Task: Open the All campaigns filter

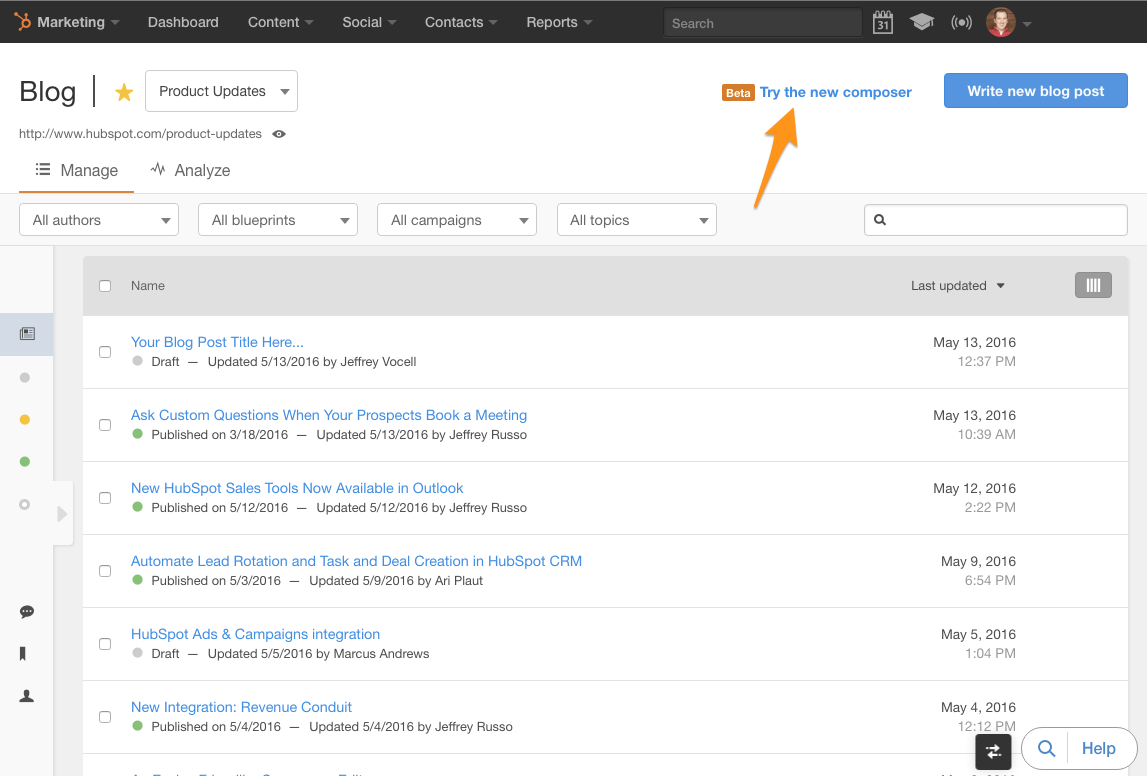Action: coord(457,220)
